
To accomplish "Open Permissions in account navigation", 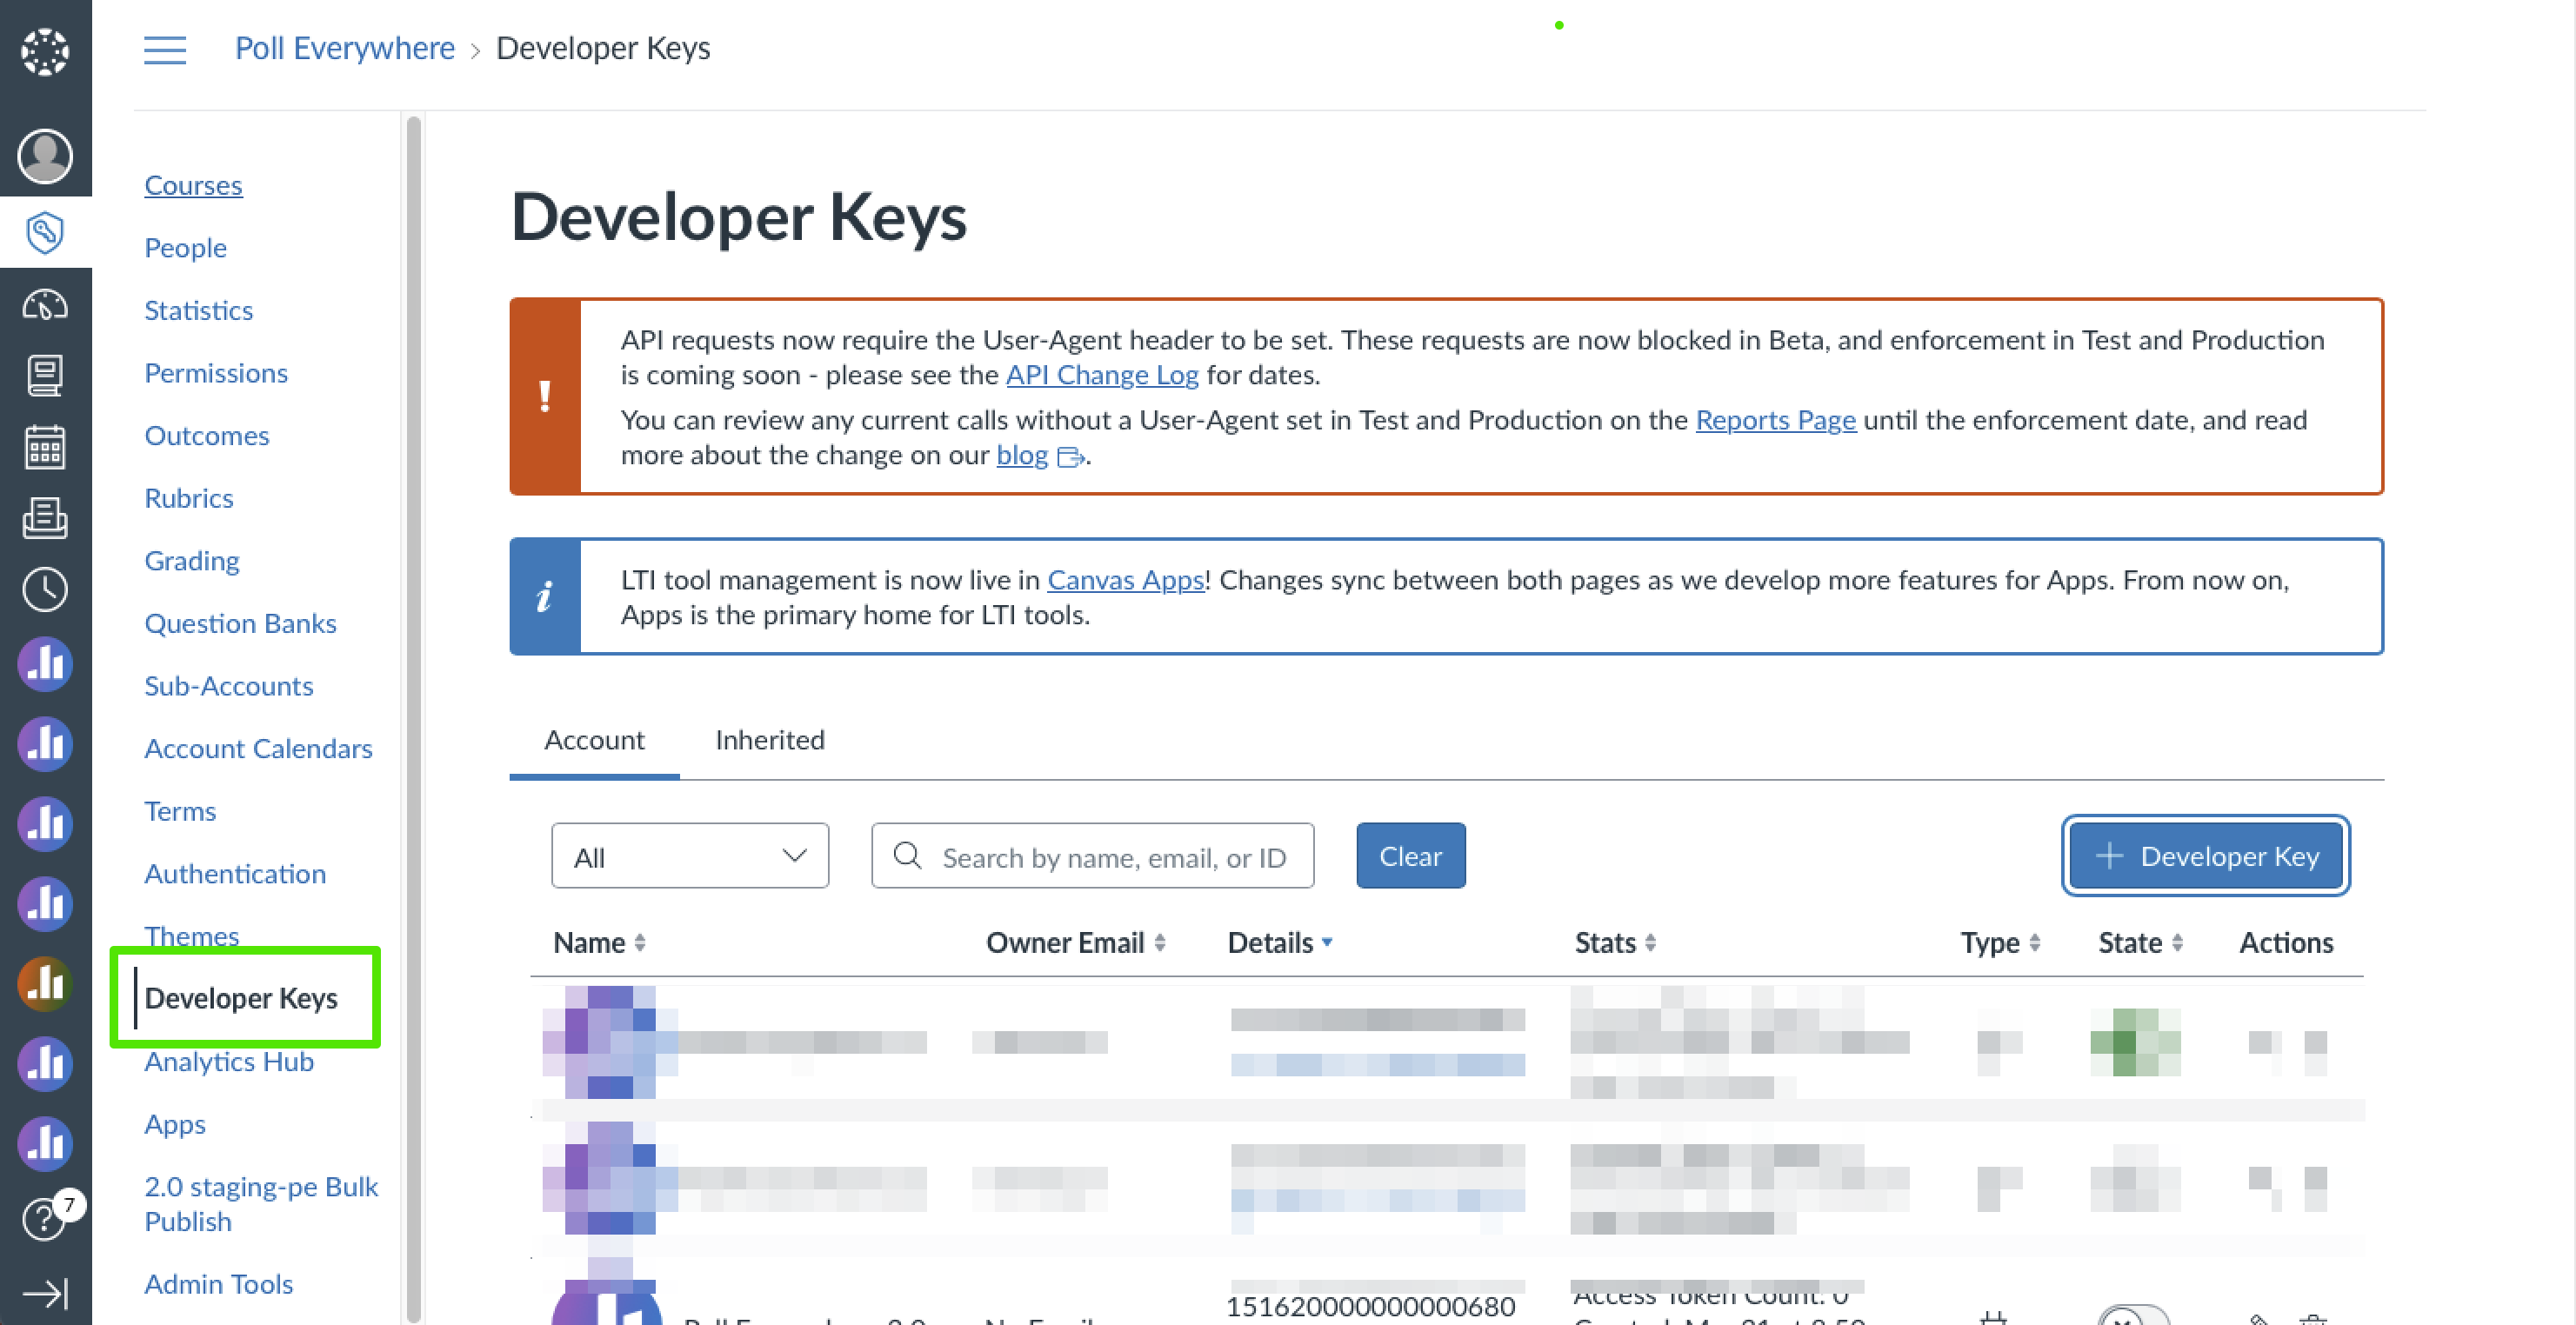I will point(216,373).
